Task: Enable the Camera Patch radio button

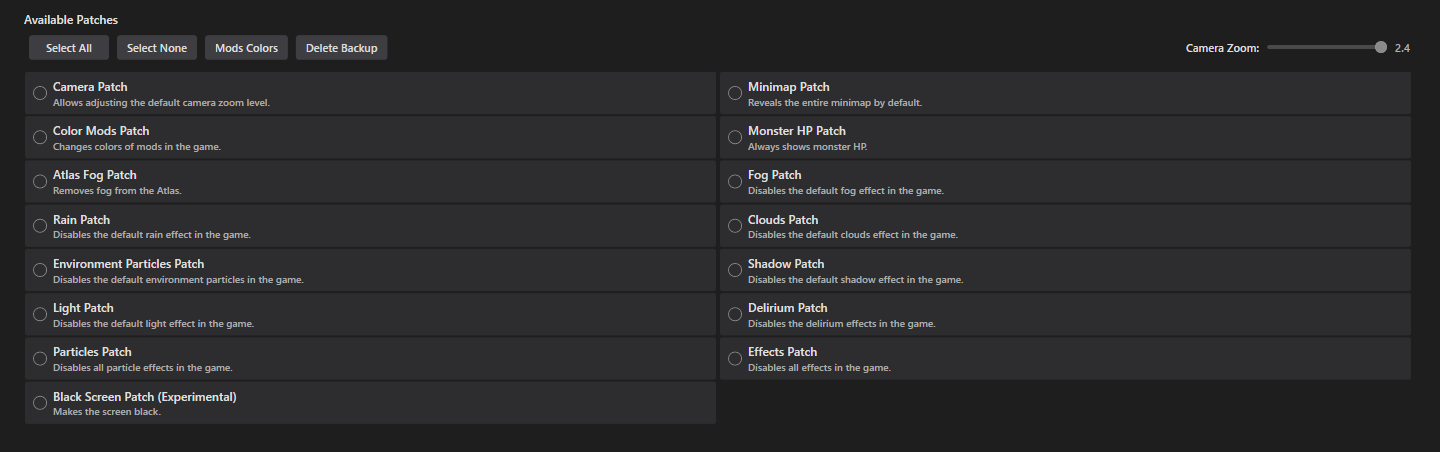Action: pyautogui.click(x=40, y=94)
